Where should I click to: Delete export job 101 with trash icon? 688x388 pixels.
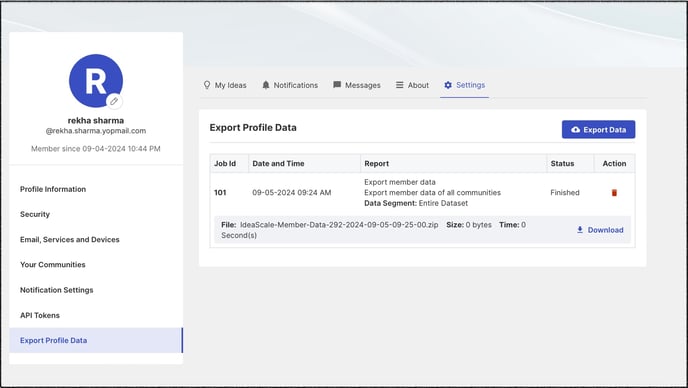(x=614, y=193)
